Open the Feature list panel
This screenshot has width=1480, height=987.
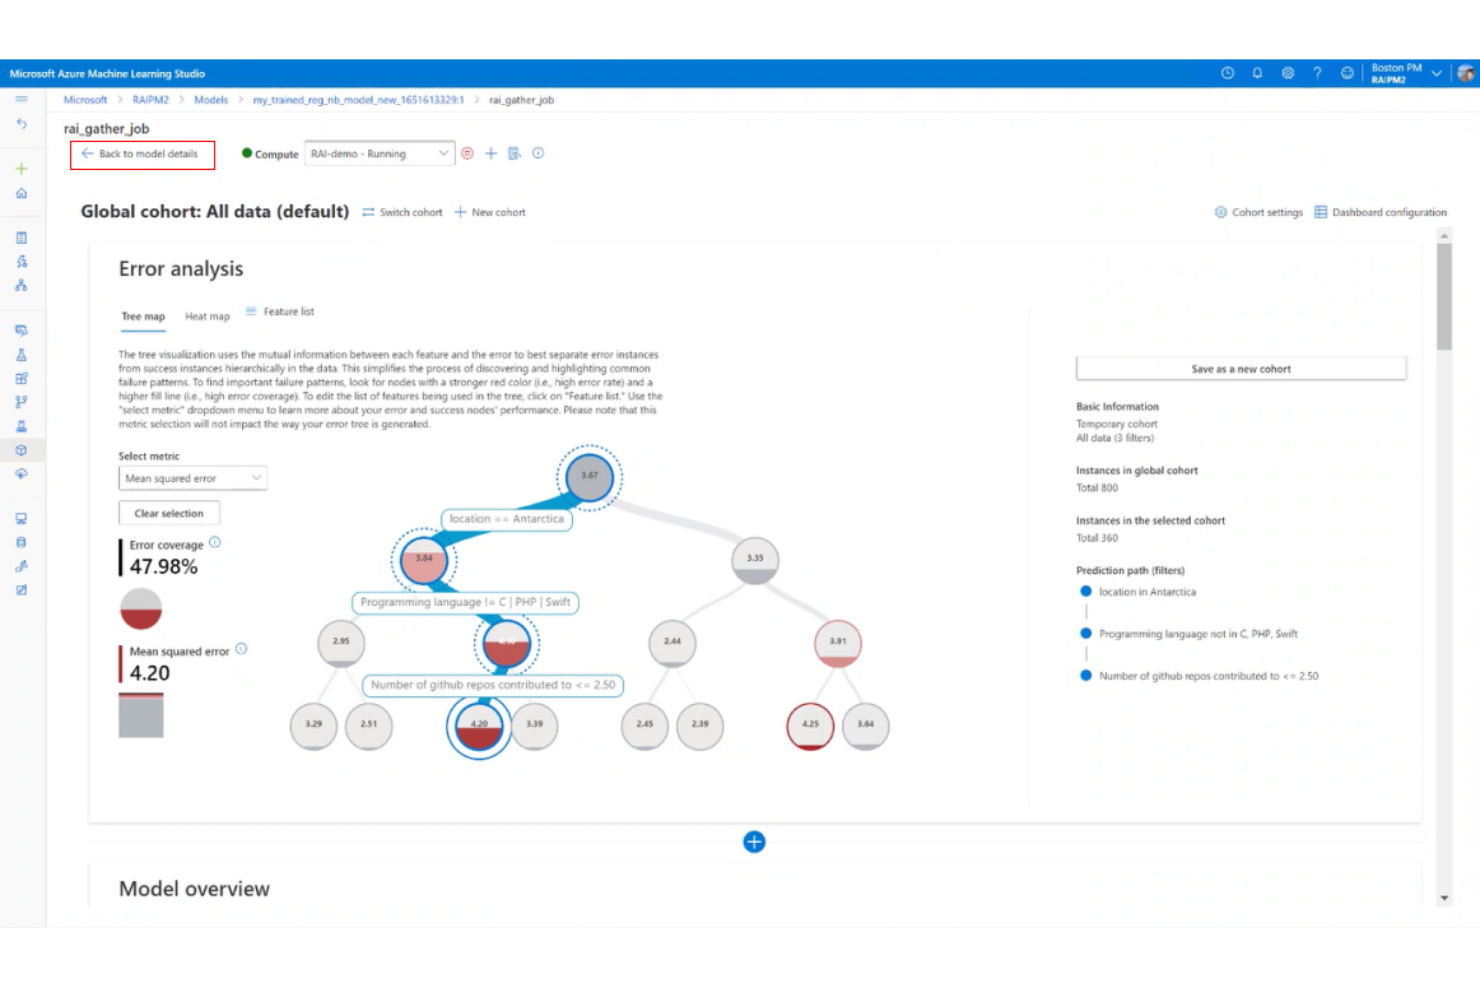click(x=280, y=312)
